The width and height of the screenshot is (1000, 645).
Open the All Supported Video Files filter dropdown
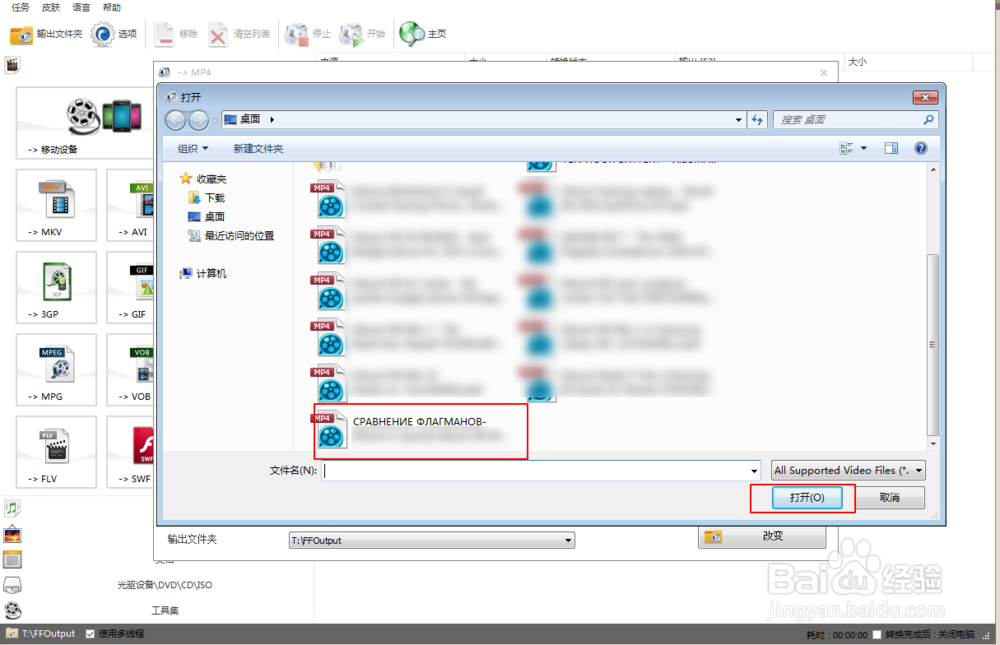pyautogui.click(x=848, y=470)
